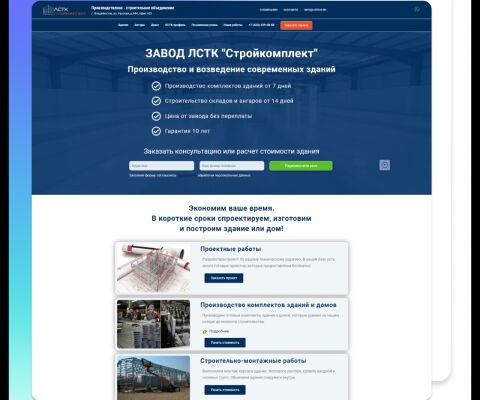Viewport: 480px width, 400px height.
Task: Open the Подробнее link under Производство комплектов
Action: click(219, 331)
